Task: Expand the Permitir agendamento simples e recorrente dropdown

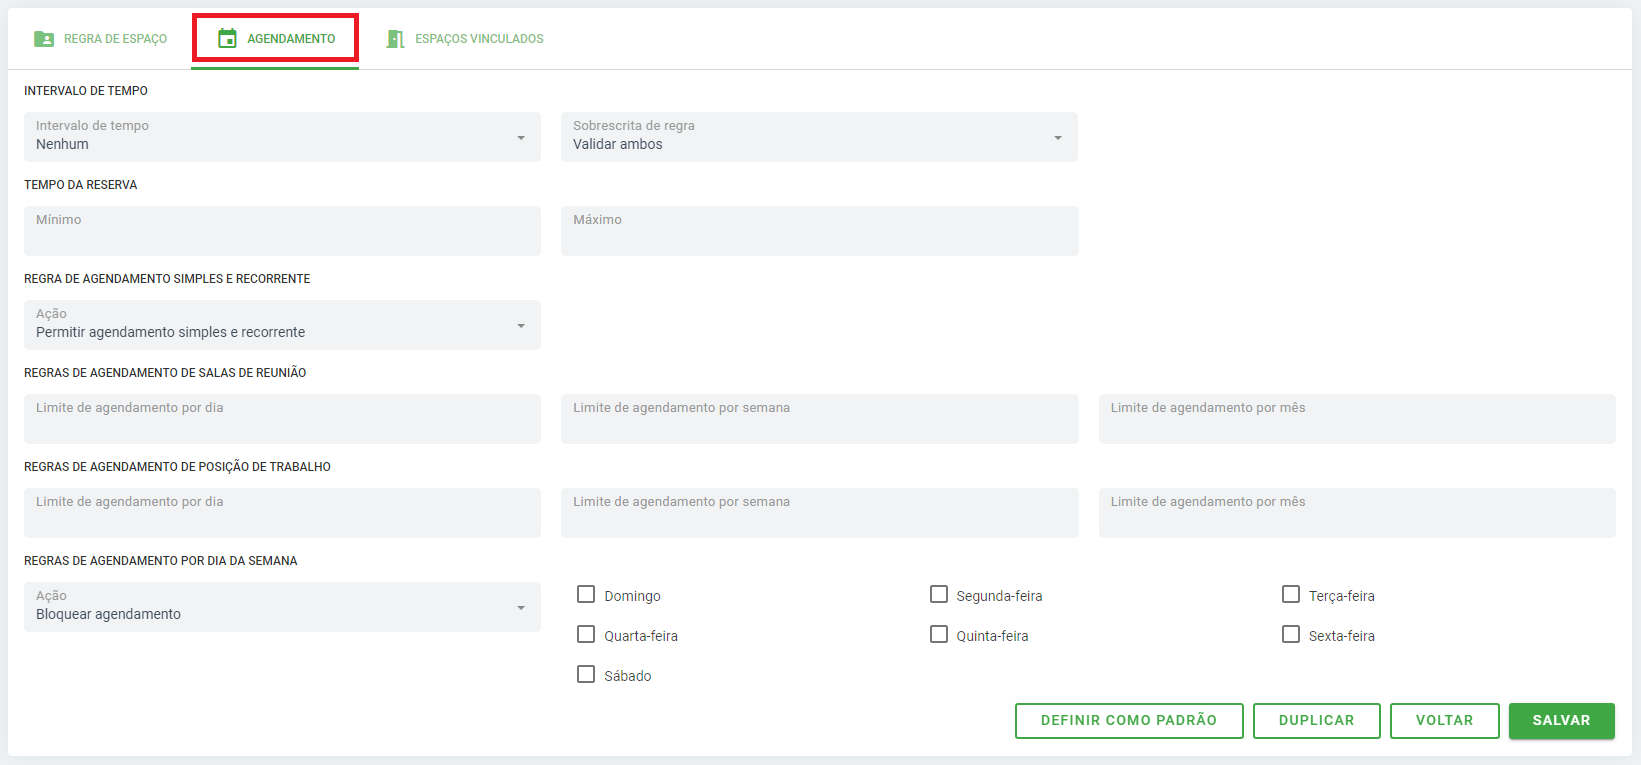Action: (282, 325)
